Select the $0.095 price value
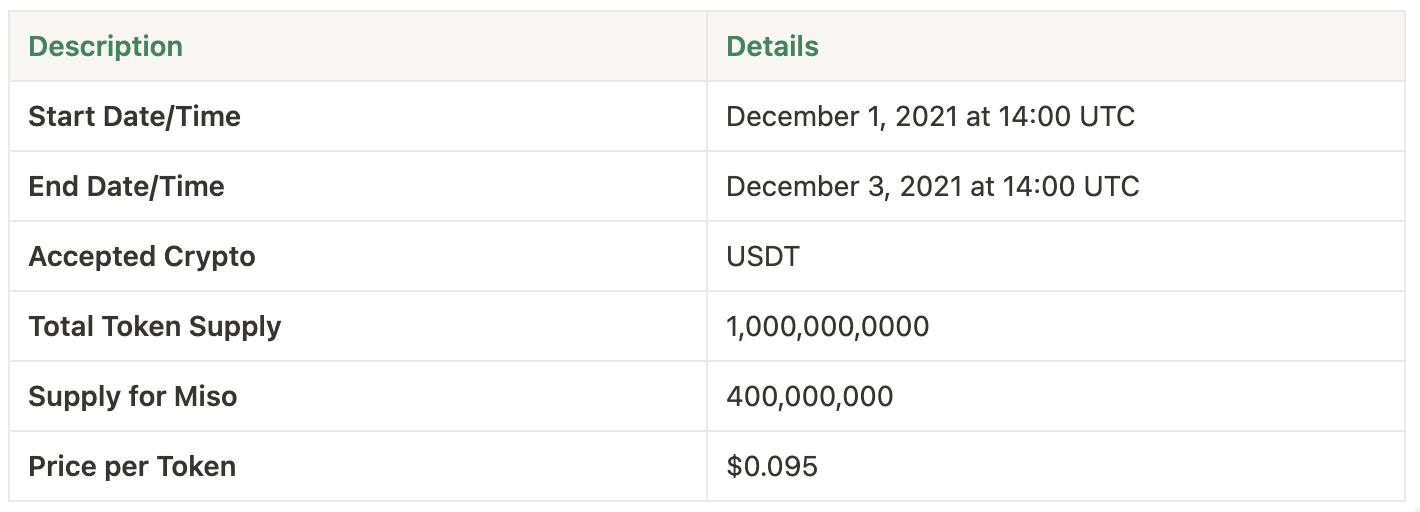The height and width of the screenshot is (512, 1420). coord(772,466)
